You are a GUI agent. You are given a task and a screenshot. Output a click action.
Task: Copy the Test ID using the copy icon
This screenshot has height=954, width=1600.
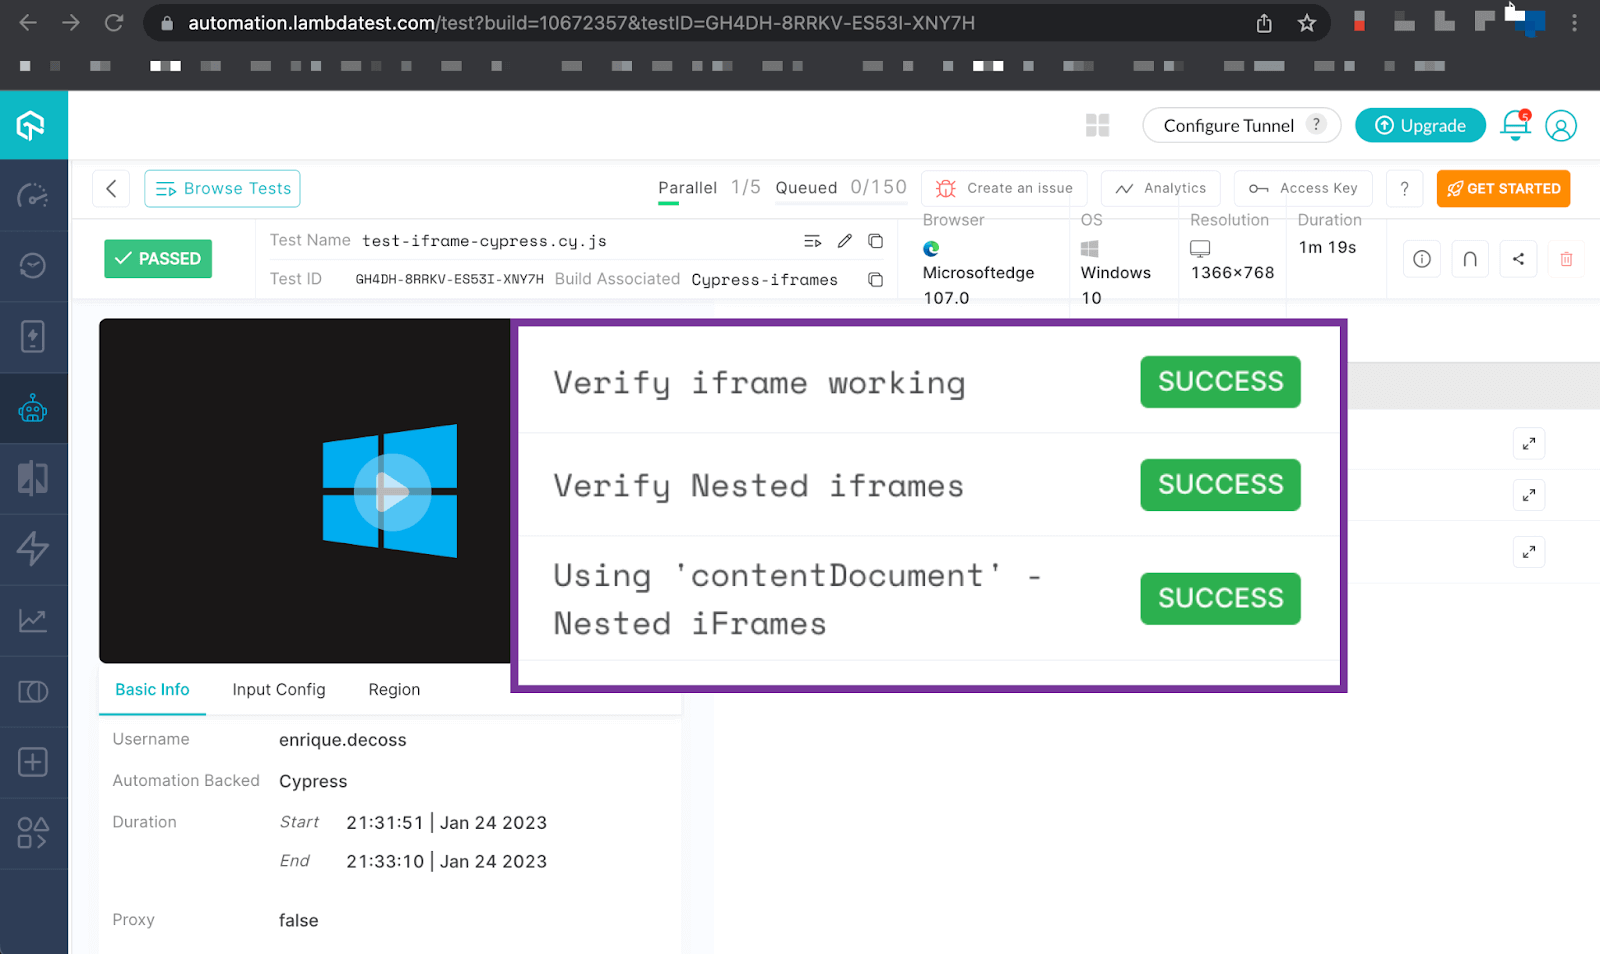click(x=875, y=280)
